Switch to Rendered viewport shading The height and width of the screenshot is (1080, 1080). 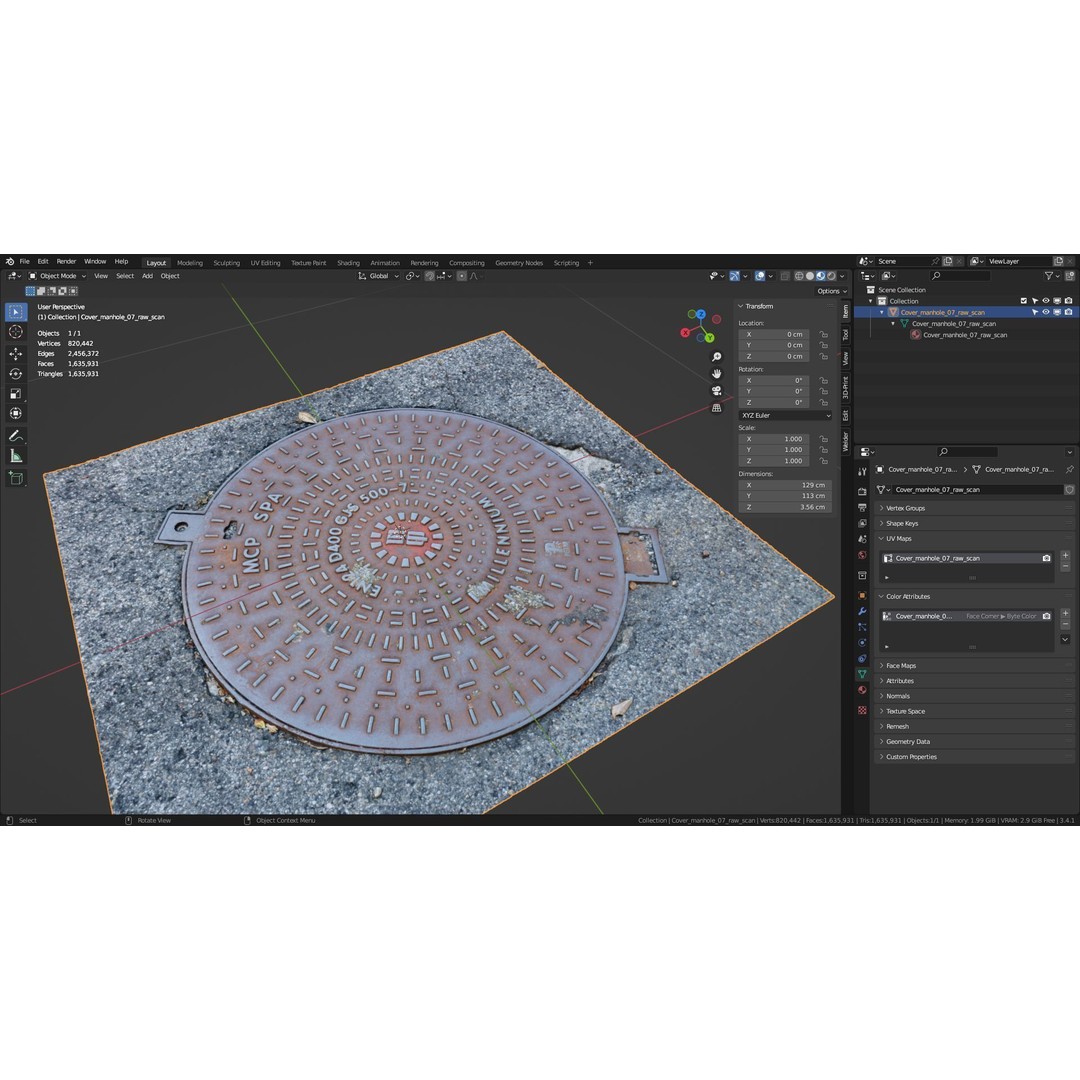tap(831, 276)
